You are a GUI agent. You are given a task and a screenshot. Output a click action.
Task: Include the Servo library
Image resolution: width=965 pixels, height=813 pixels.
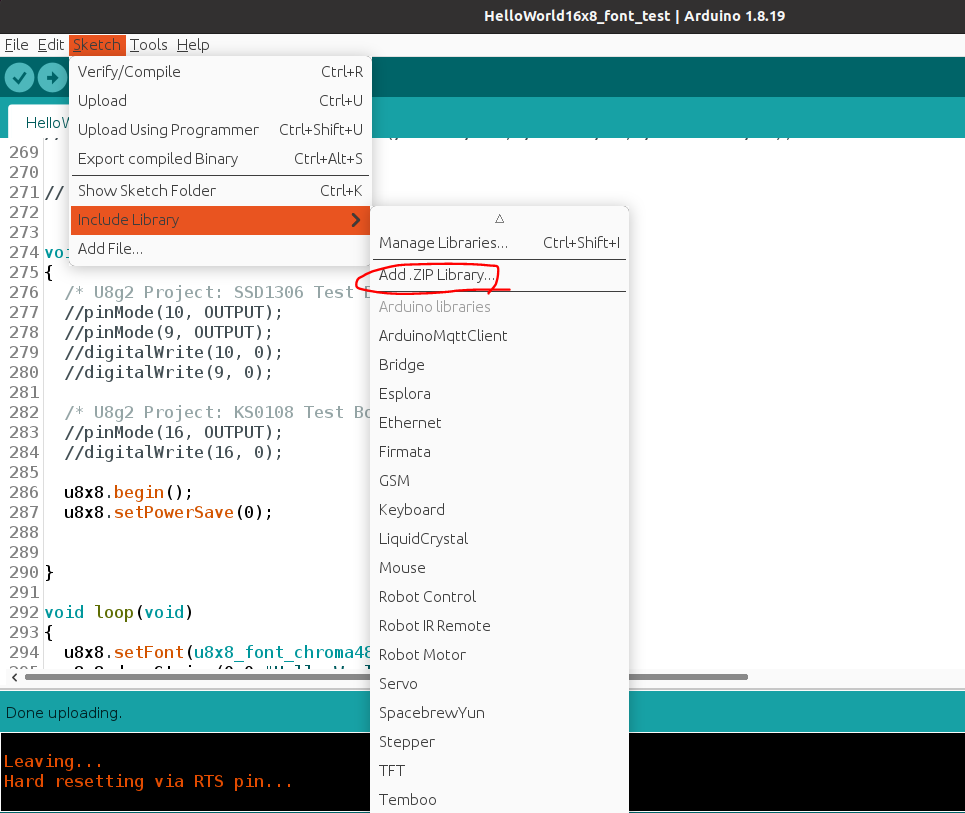coord(499,683)
